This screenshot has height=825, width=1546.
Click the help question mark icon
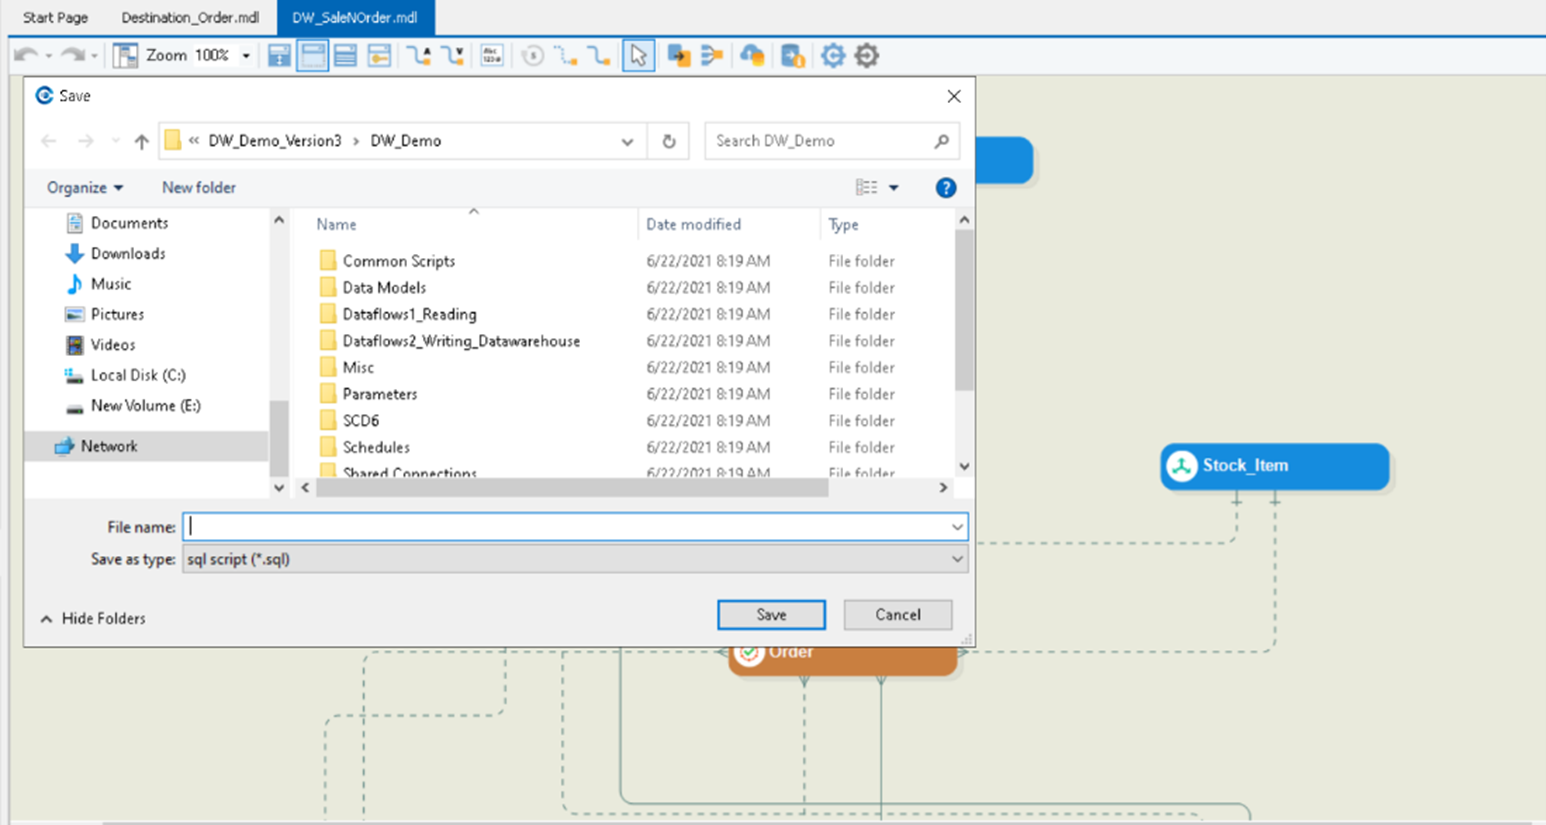pos(945,188)
